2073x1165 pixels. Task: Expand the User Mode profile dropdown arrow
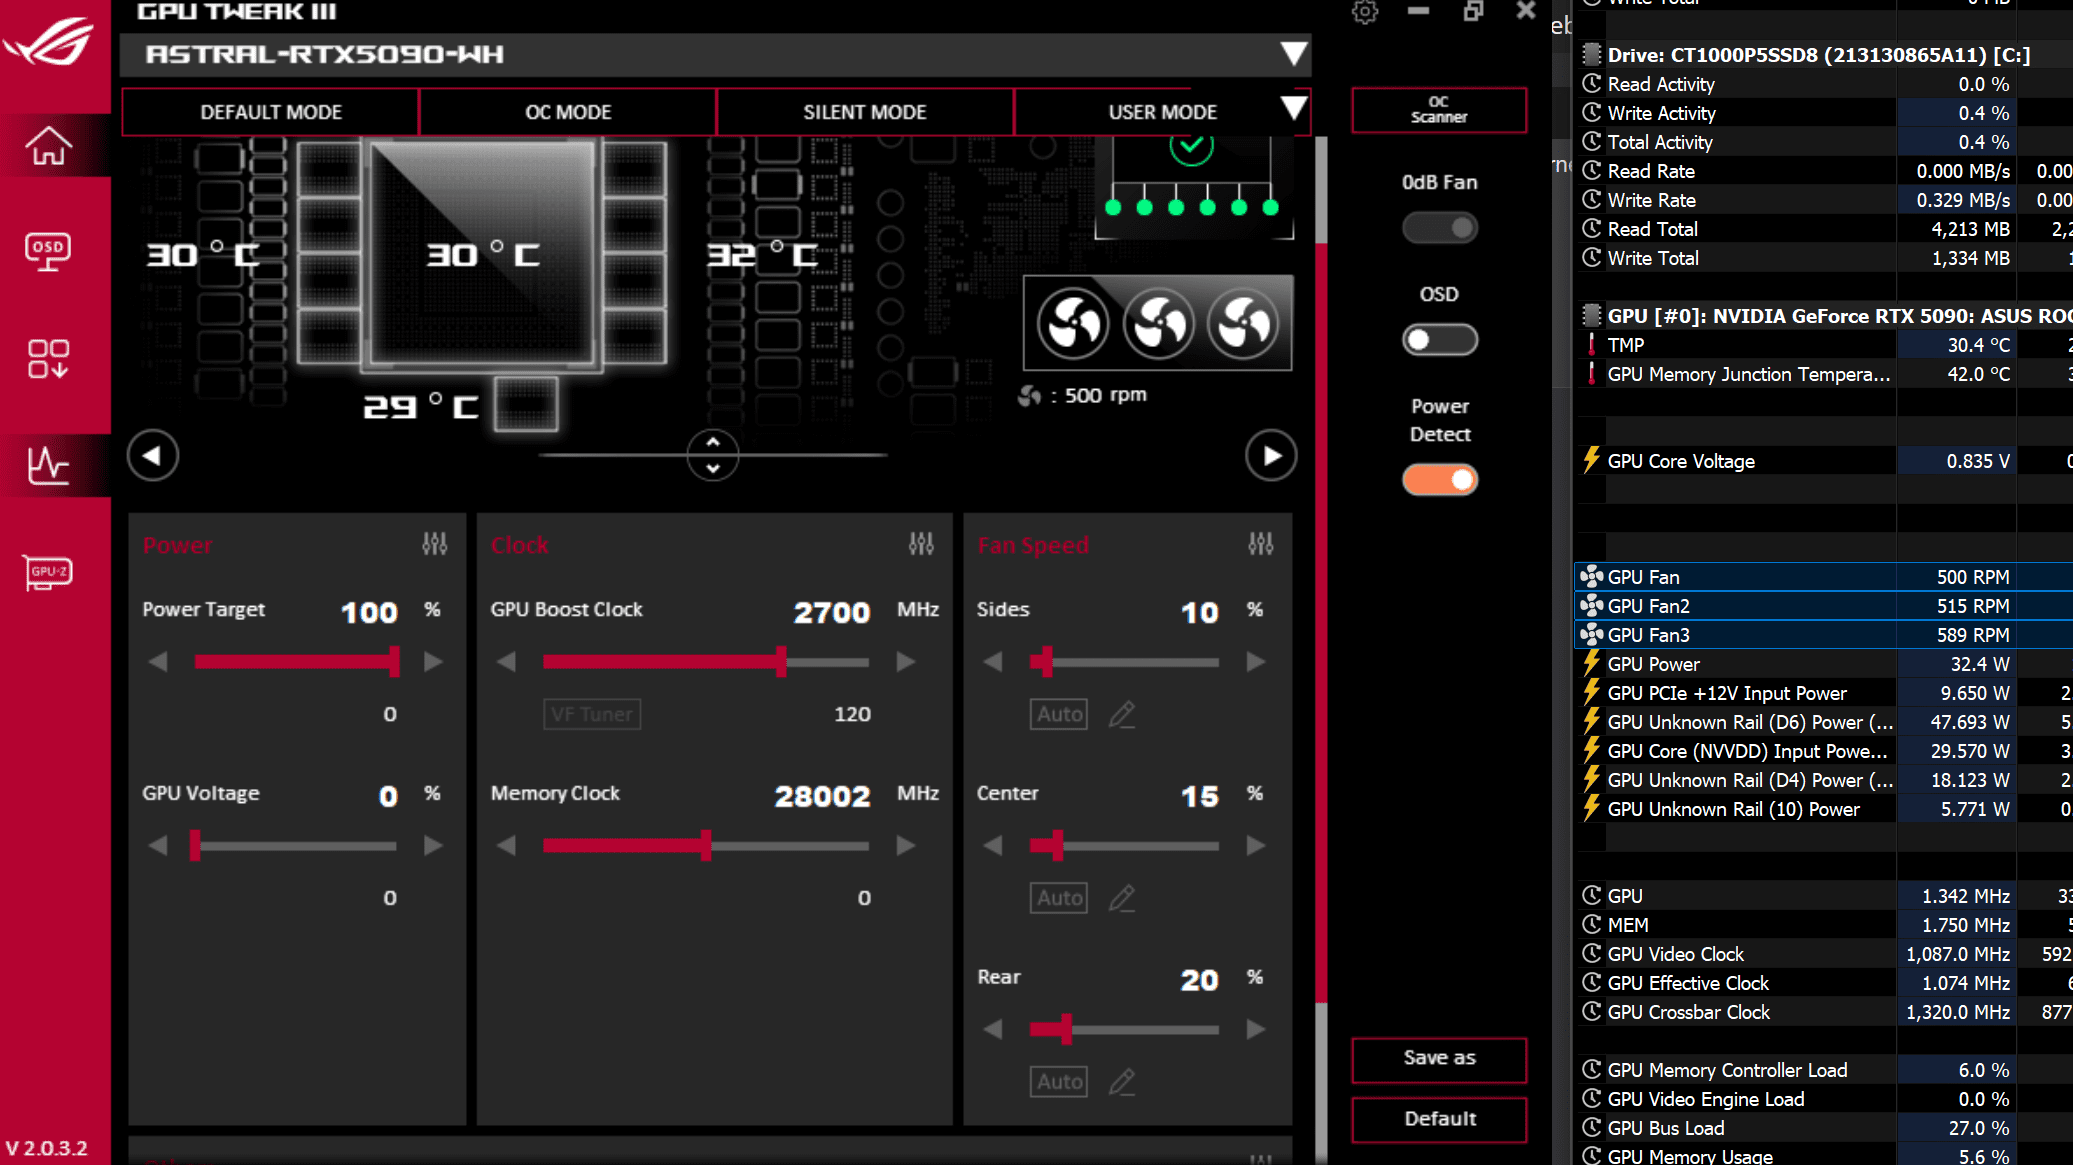(x=1293, y=108)
